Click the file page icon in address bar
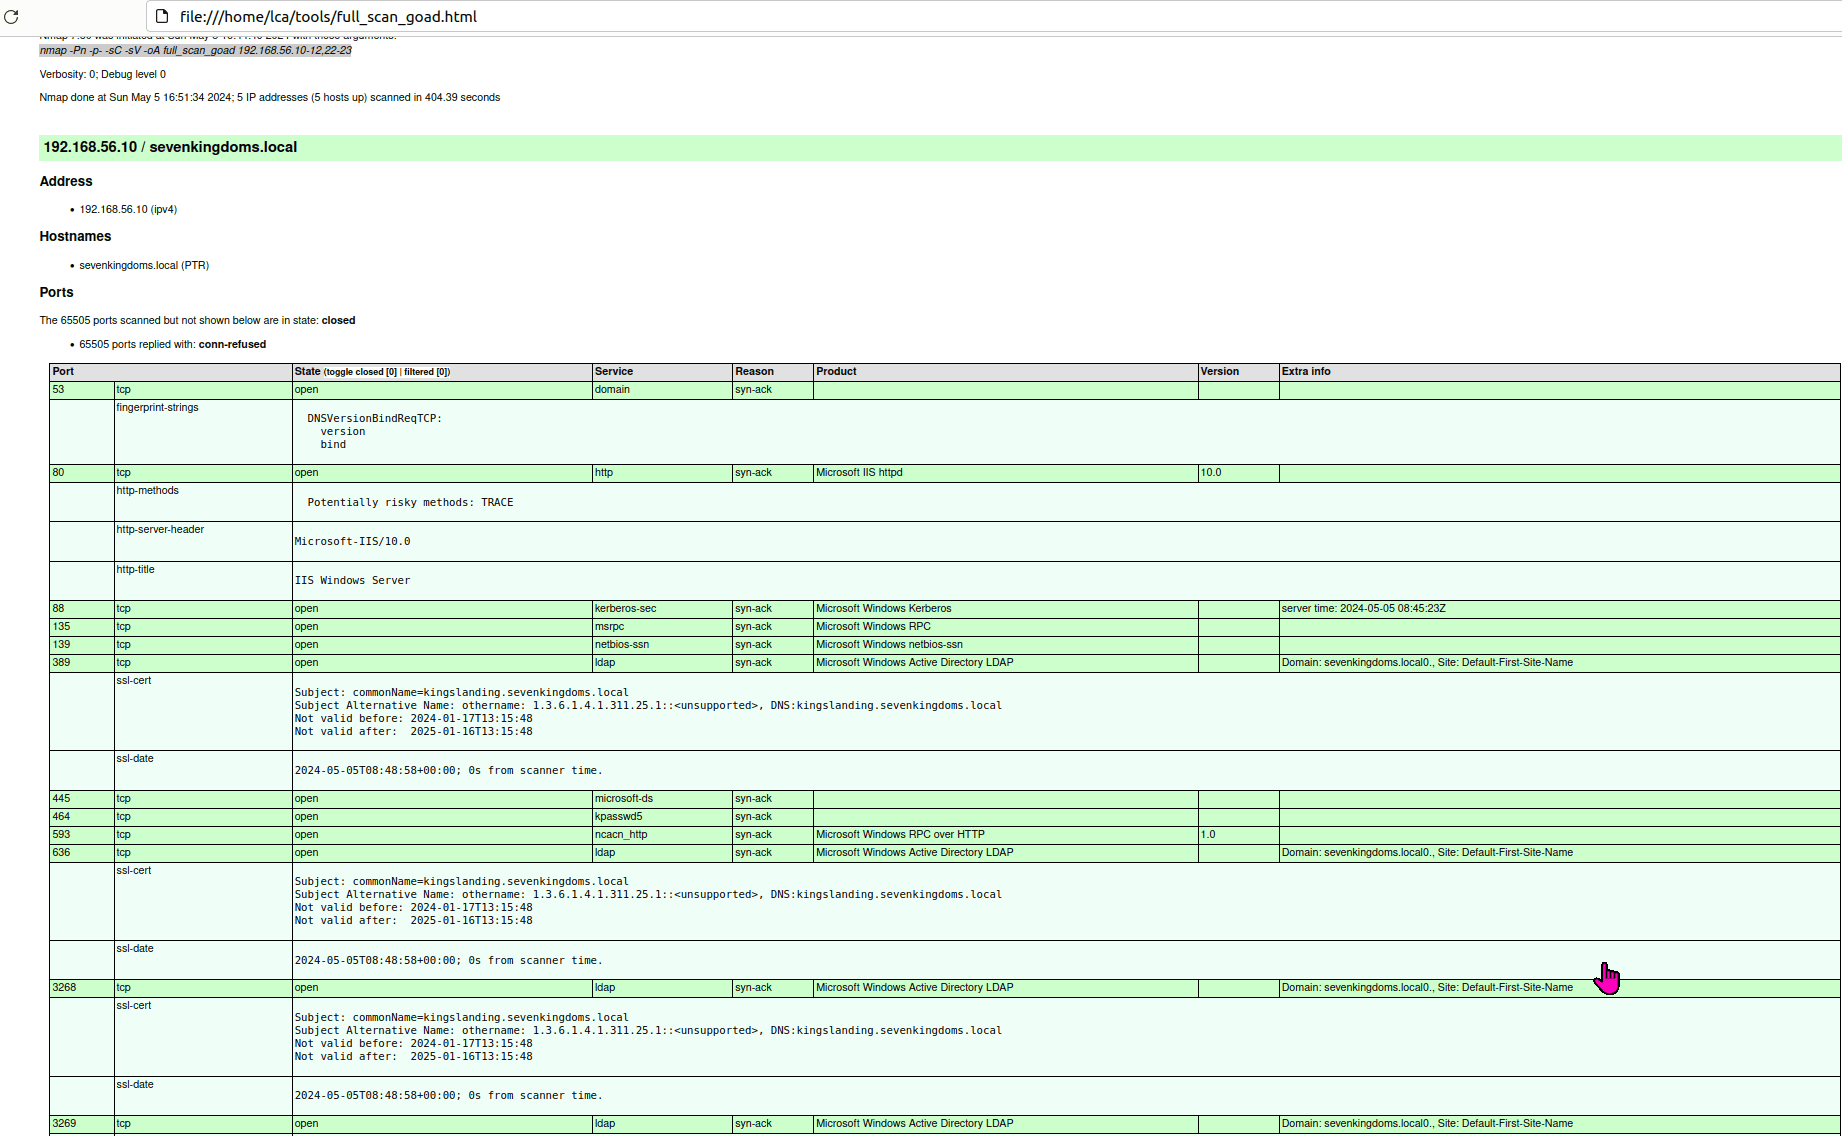 (x=162, y=17)
